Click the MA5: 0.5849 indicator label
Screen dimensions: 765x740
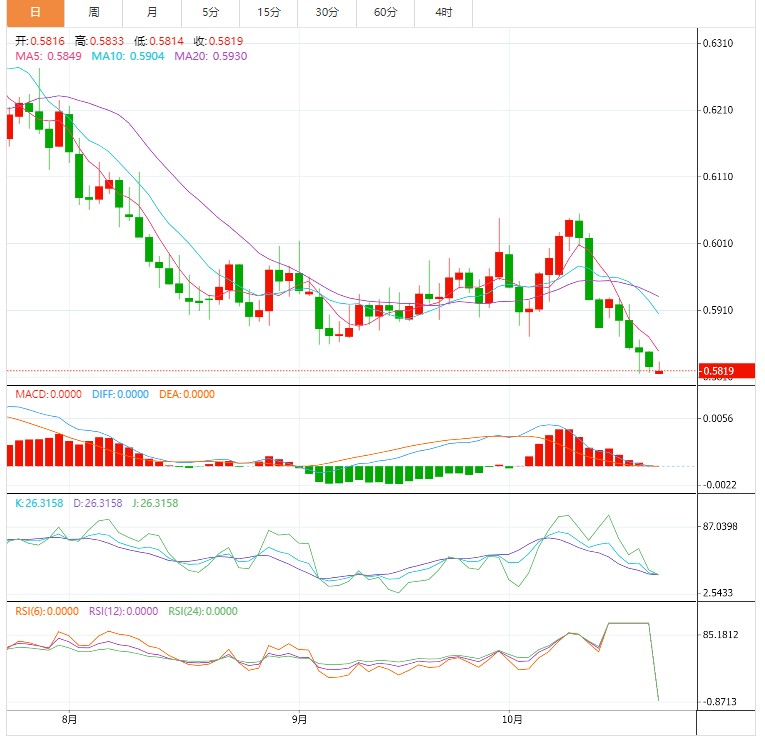(x=49, y=57)
